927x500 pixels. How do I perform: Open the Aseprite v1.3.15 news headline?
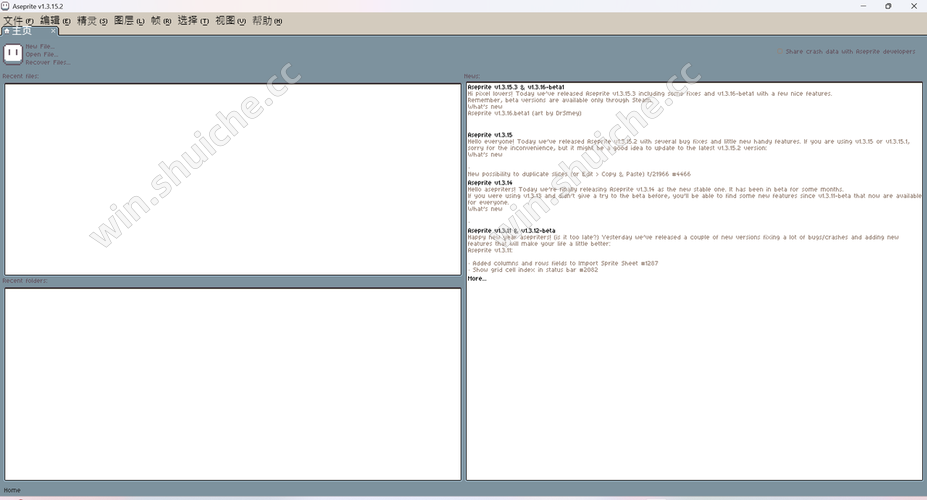pos(490,135)
